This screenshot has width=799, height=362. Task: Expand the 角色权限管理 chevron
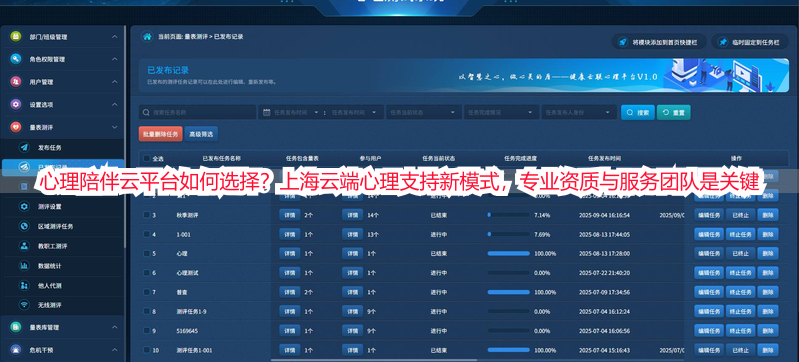coord(115,59)
